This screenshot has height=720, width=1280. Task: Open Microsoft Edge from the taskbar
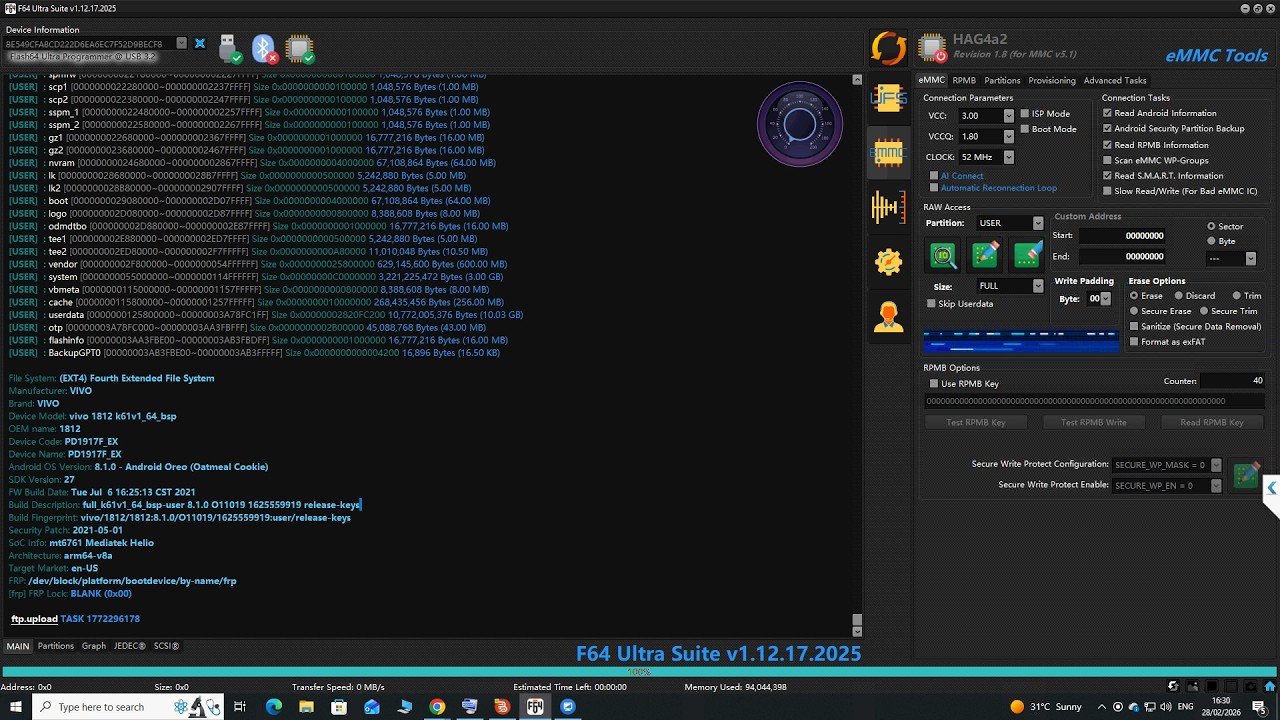pos(274,707)
